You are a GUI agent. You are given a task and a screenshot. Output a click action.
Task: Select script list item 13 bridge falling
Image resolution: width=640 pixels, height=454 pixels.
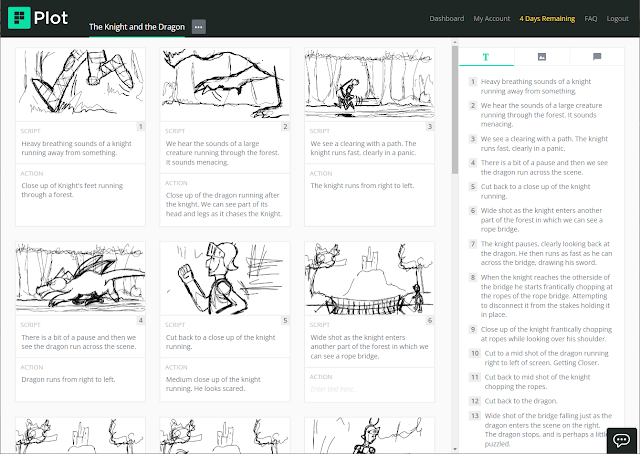pos(541,430)
